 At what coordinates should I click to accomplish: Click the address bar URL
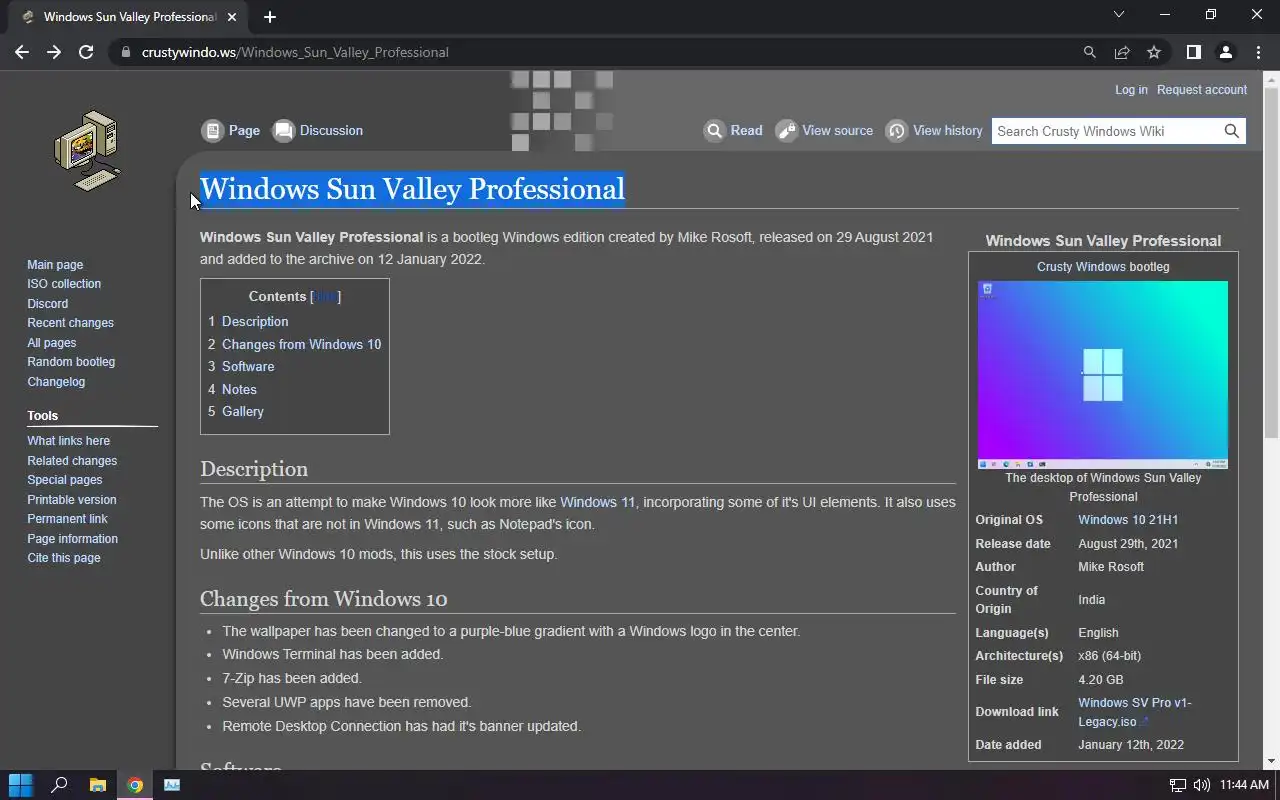(x=295, y=52)
